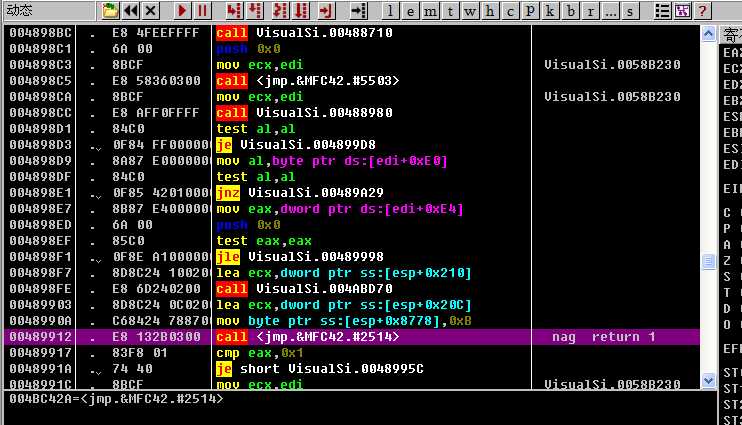Select the 'call VisualSi.004ABD70' instruction
742x425 pixels.
tap(304, 289)
